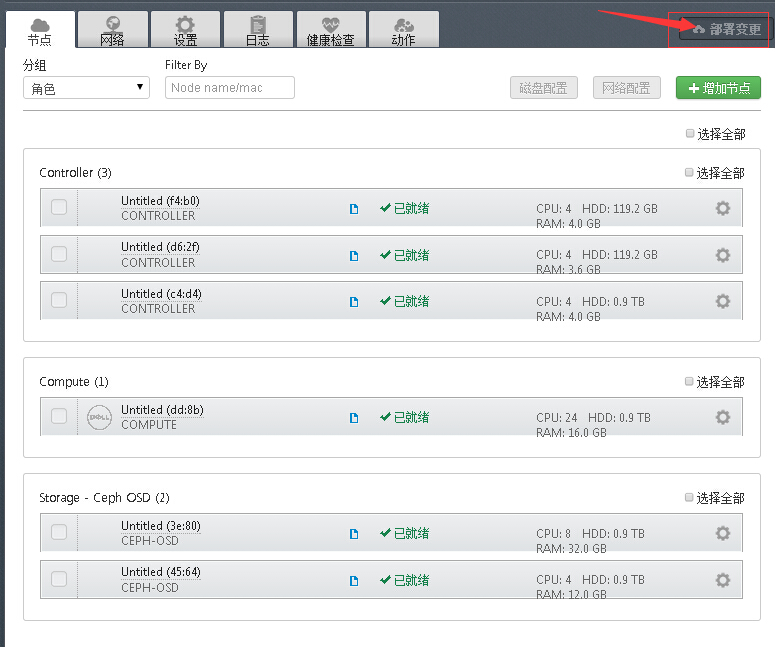This screenshot has height=647, width=775.
Task: Open settings gear for node c4:d4
Action: pos(723,301)
